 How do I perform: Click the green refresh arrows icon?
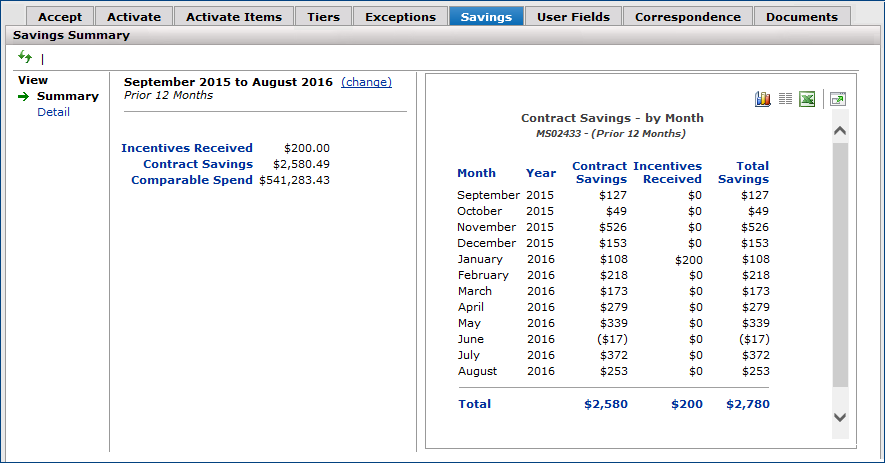[x=25, y=58]
